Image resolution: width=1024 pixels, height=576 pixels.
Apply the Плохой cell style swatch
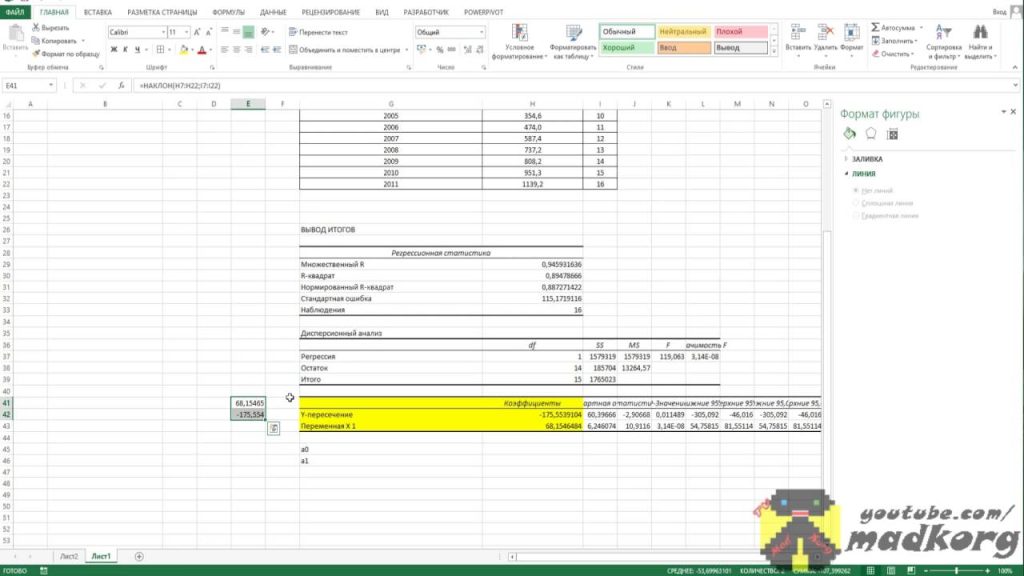pos(741,32)
